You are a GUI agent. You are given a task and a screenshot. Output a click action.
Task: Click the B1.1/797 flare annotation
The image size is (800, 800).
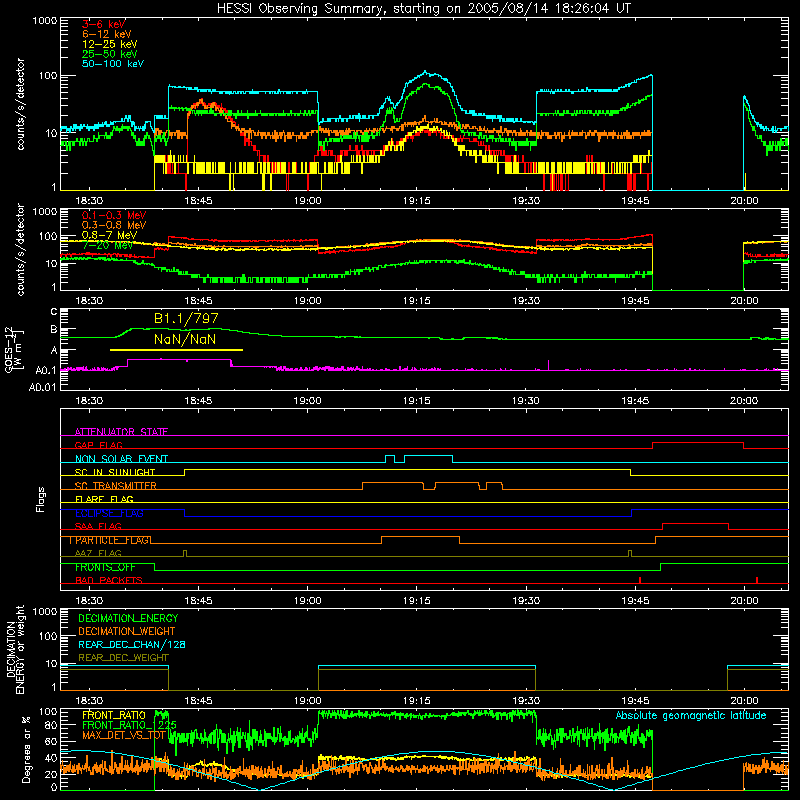(186, 319)
